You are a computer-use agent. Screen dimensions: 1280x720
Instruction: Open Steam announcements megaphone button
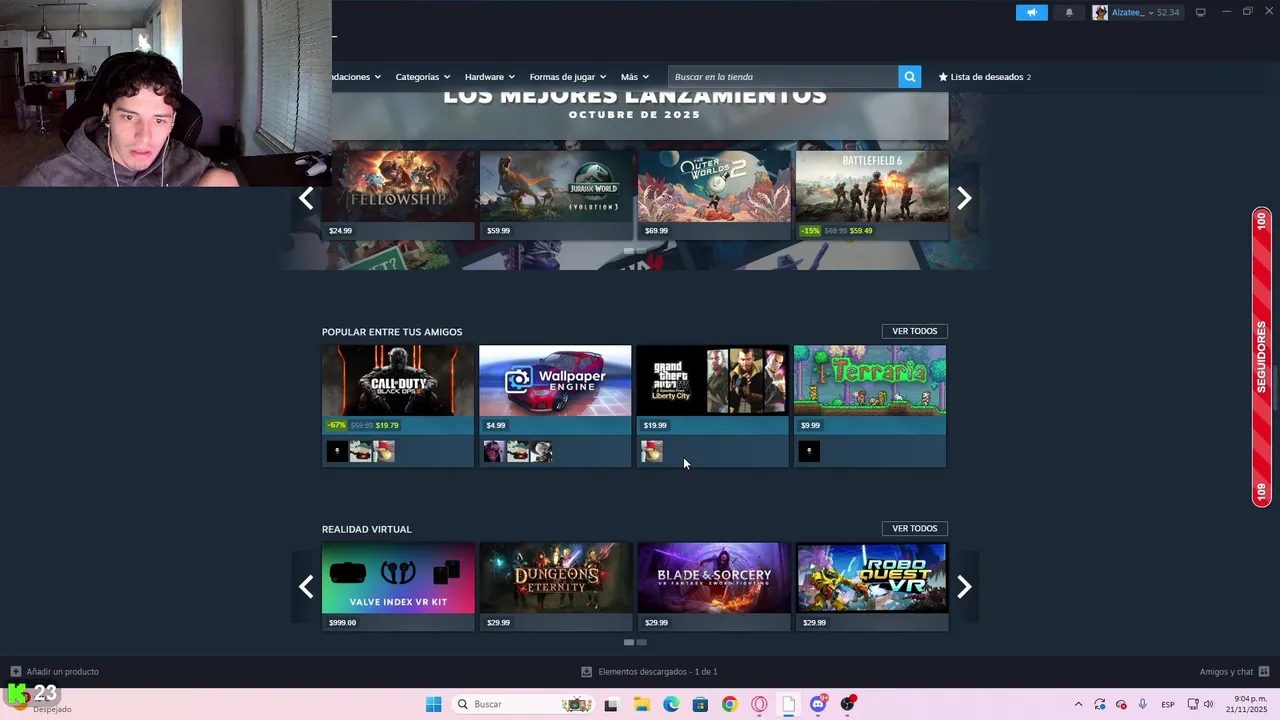pos(1032,13)
